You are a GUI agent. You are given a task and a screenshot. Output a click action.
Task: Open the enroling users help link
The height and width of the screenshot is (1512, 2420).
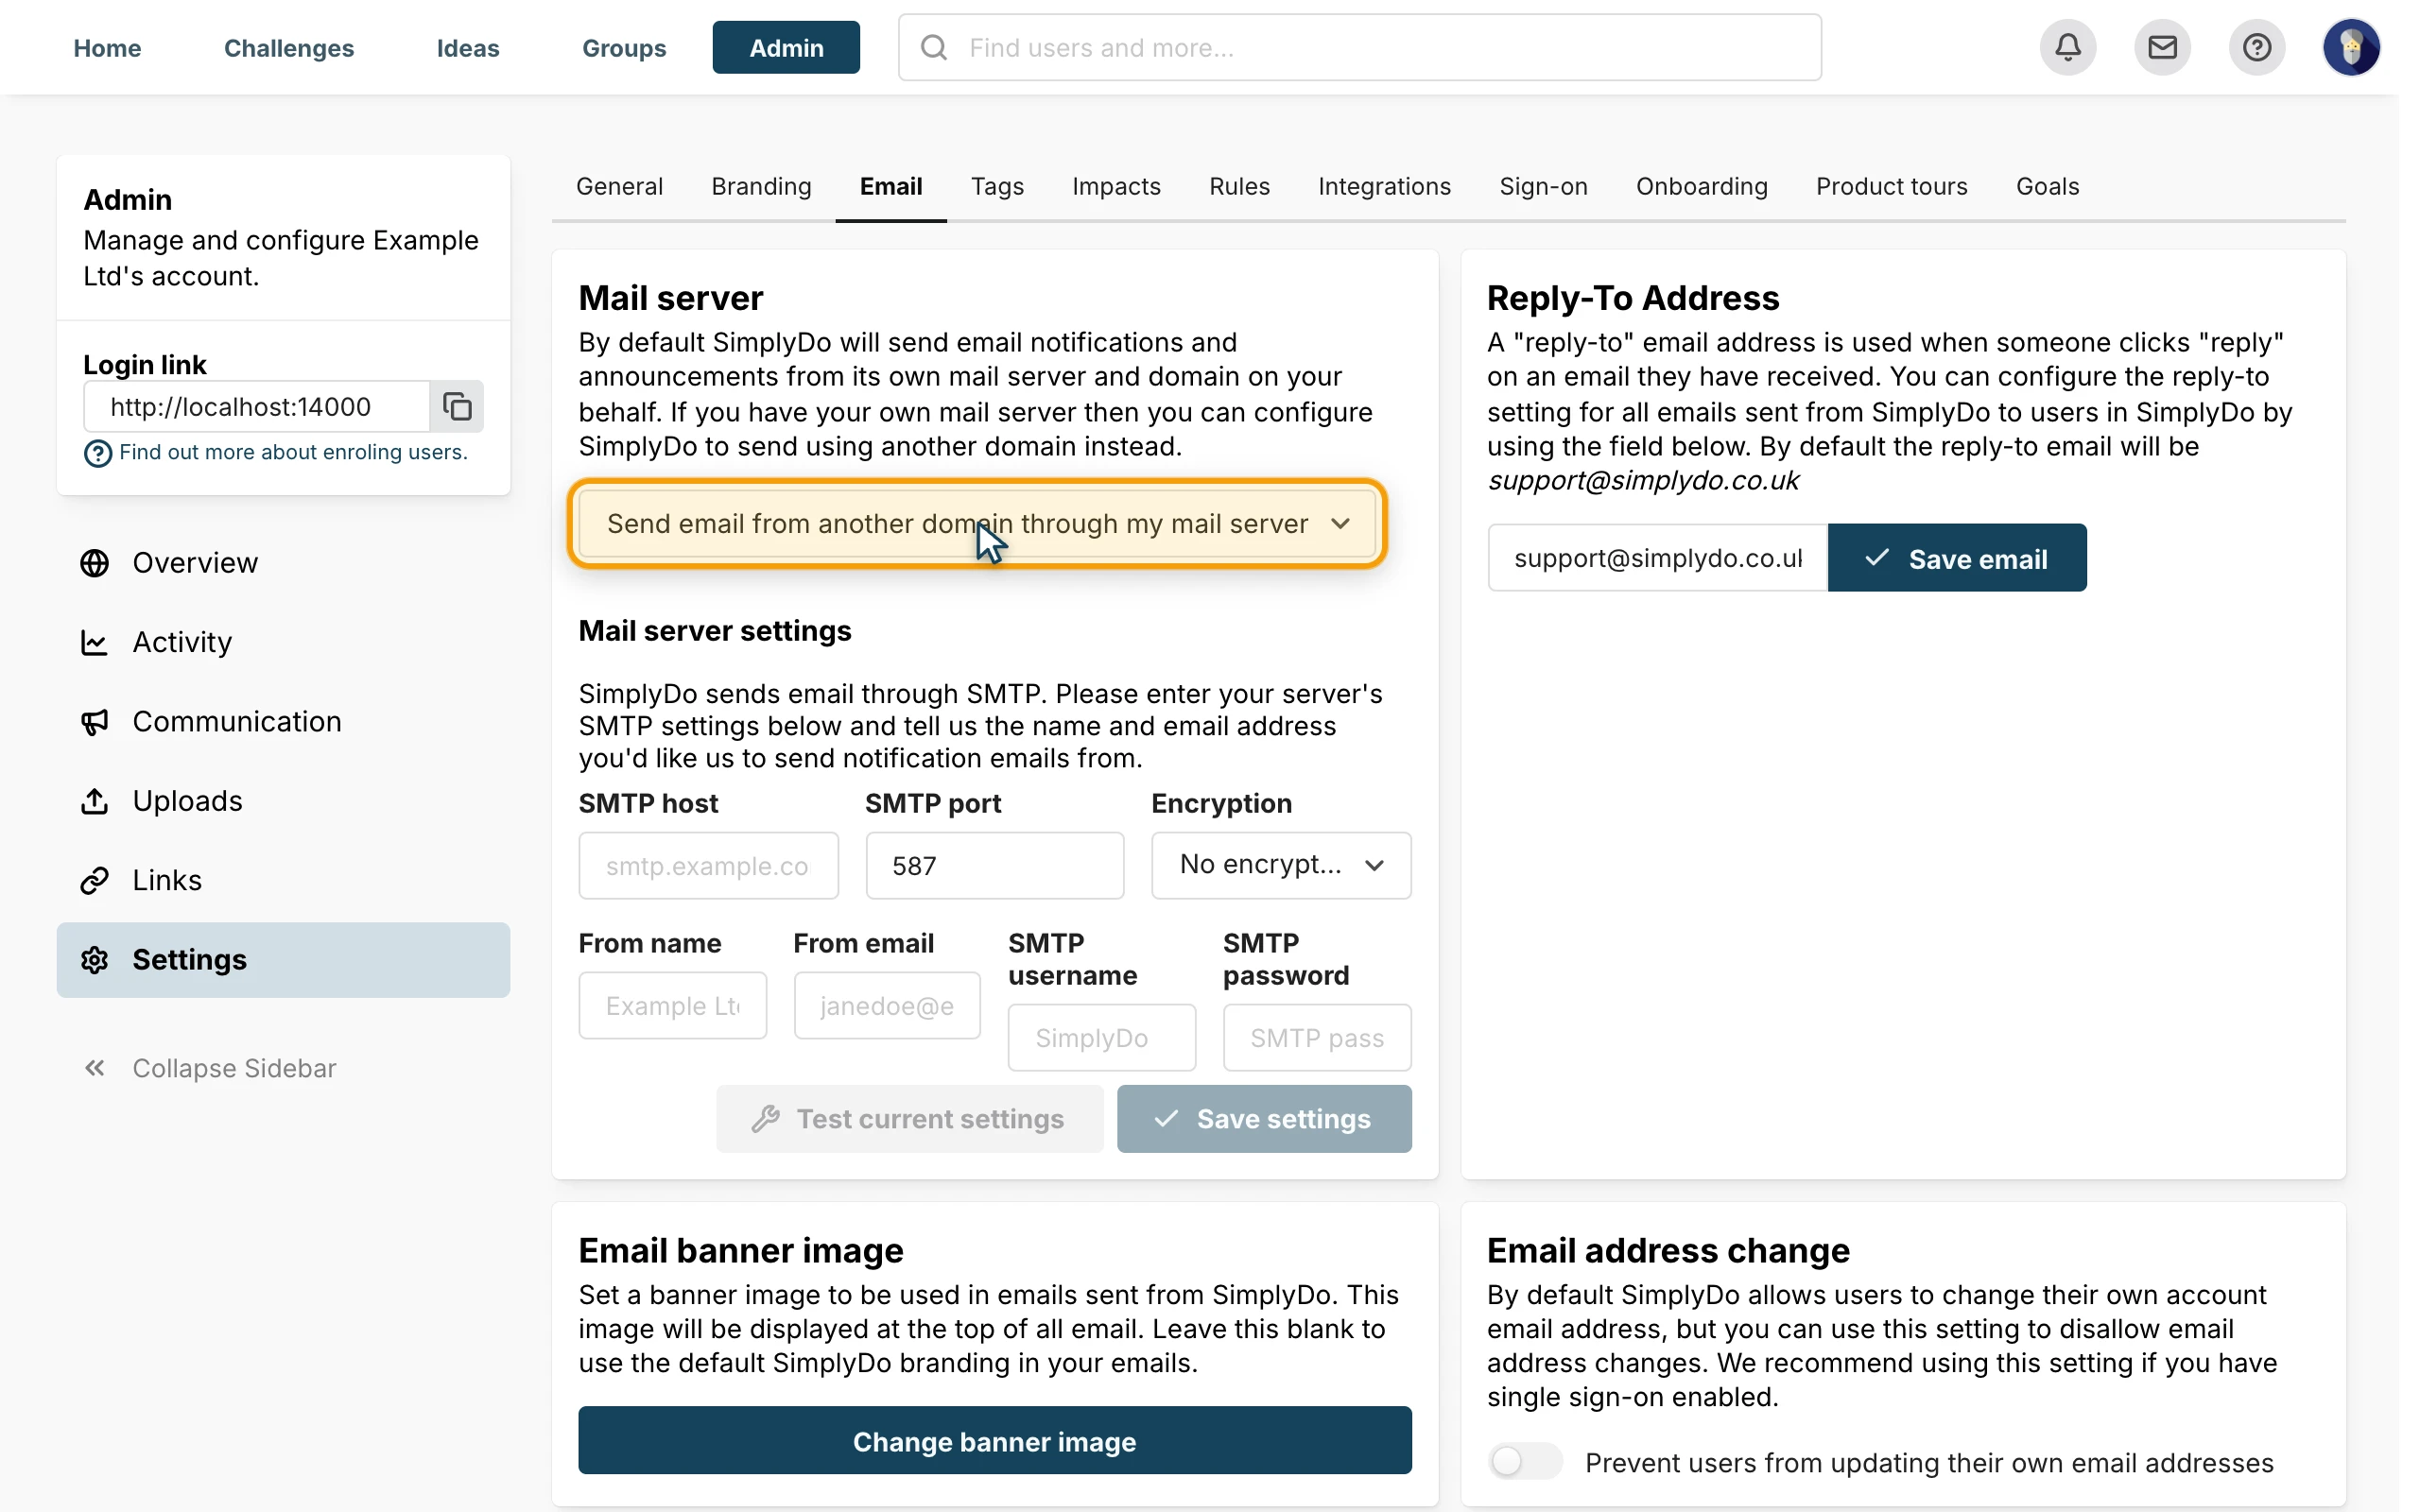pyautogui.click(x=293, y=452)
